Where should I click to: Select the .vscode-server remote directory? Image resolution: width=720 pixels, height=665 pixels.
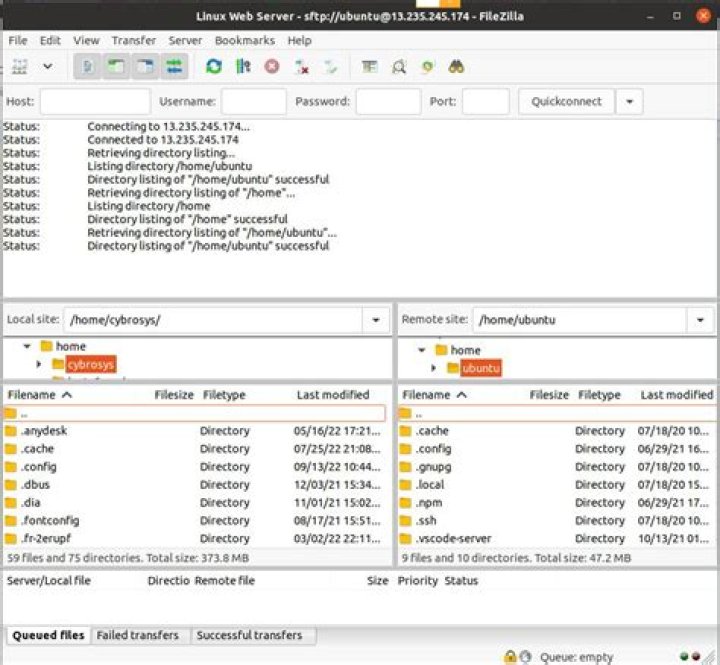[x=452, y=538]
